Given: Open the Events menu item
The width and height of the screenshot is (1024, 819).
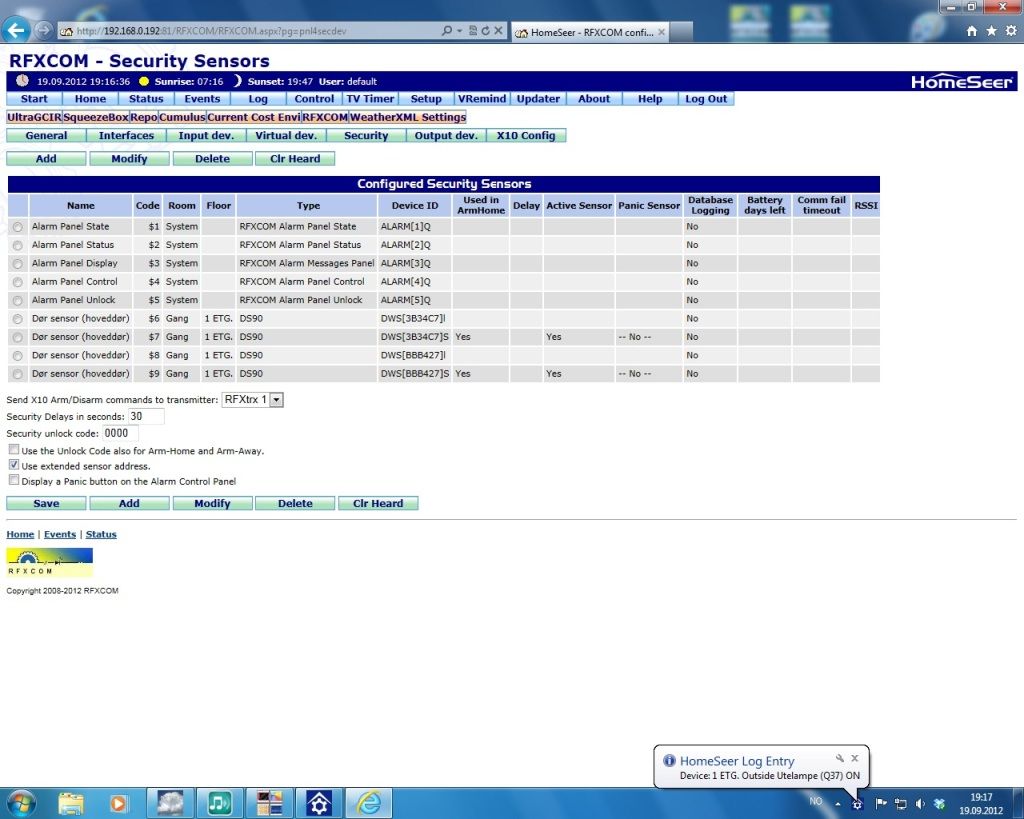Looking at the screenshot, I should (202, 99).
